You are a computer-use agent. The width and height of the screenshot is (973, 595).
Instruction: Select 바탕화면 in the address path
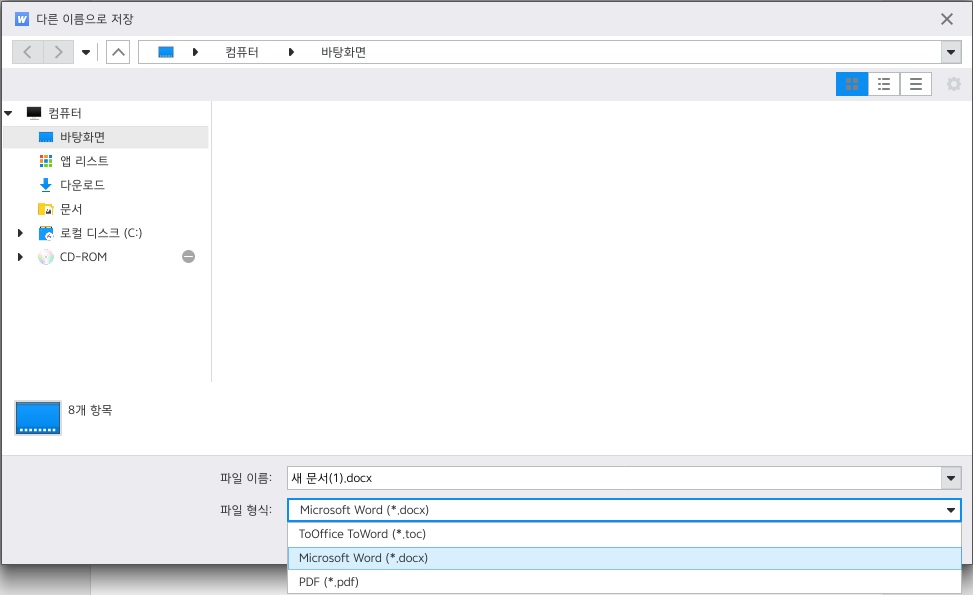click(343, 52)
